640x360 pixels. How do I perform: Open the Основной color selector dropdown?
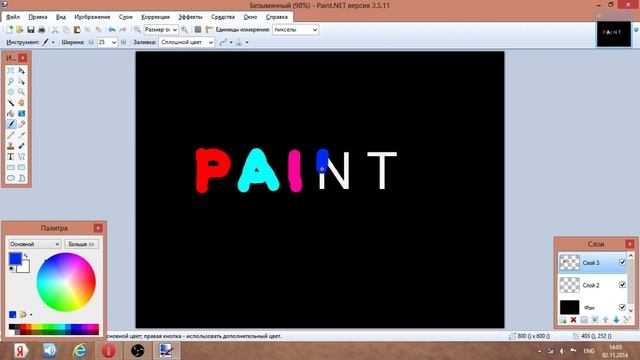point(35,244)
